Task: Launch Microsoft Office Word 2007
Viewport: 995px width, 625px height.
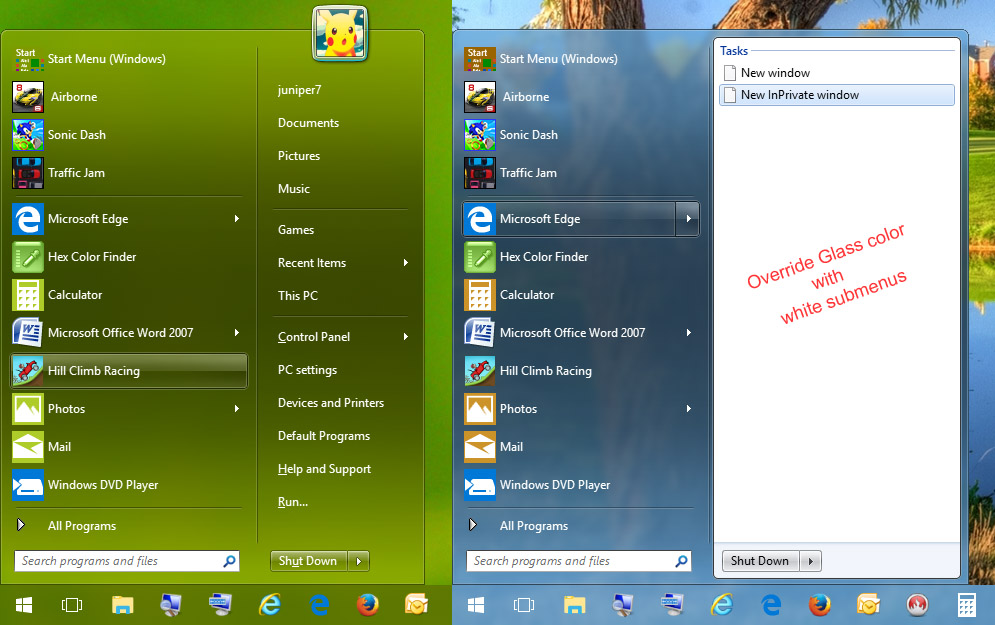Action: (x=120, y=333)
